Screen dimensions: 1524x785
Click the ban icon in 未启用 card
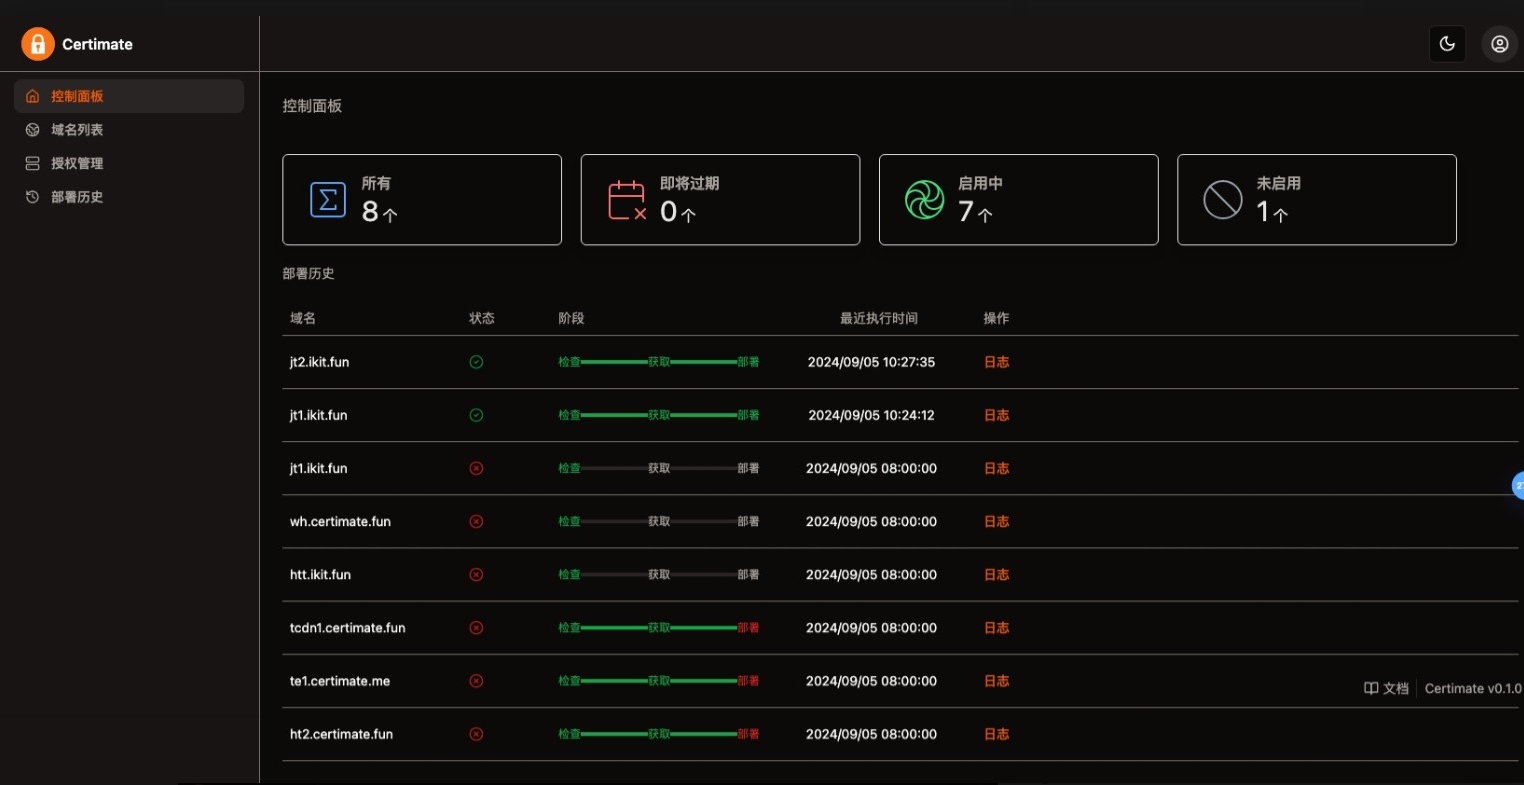pyautogui.click(x=1222, y=200)
